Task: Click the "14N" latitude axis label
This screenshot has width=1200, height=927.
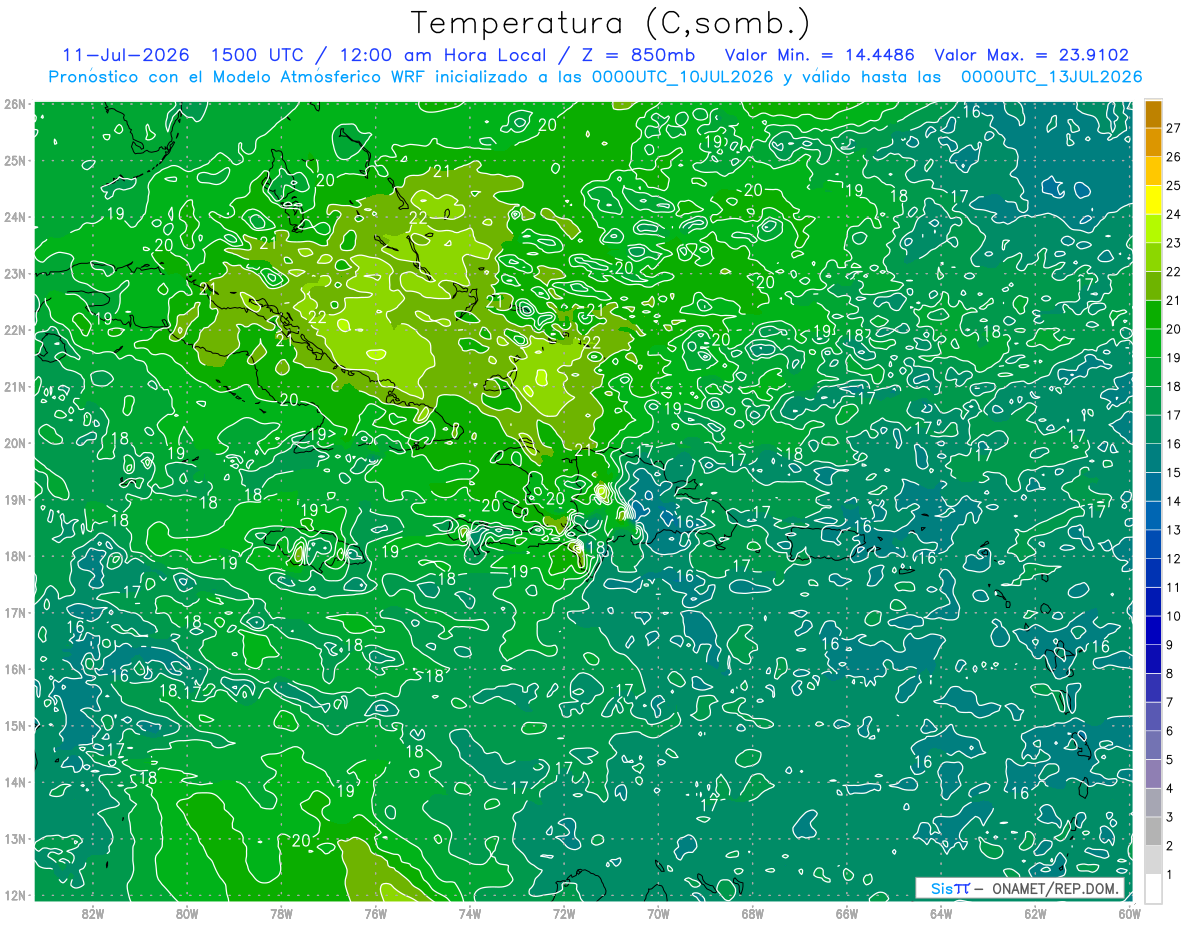Action: (x=15, y=782)
